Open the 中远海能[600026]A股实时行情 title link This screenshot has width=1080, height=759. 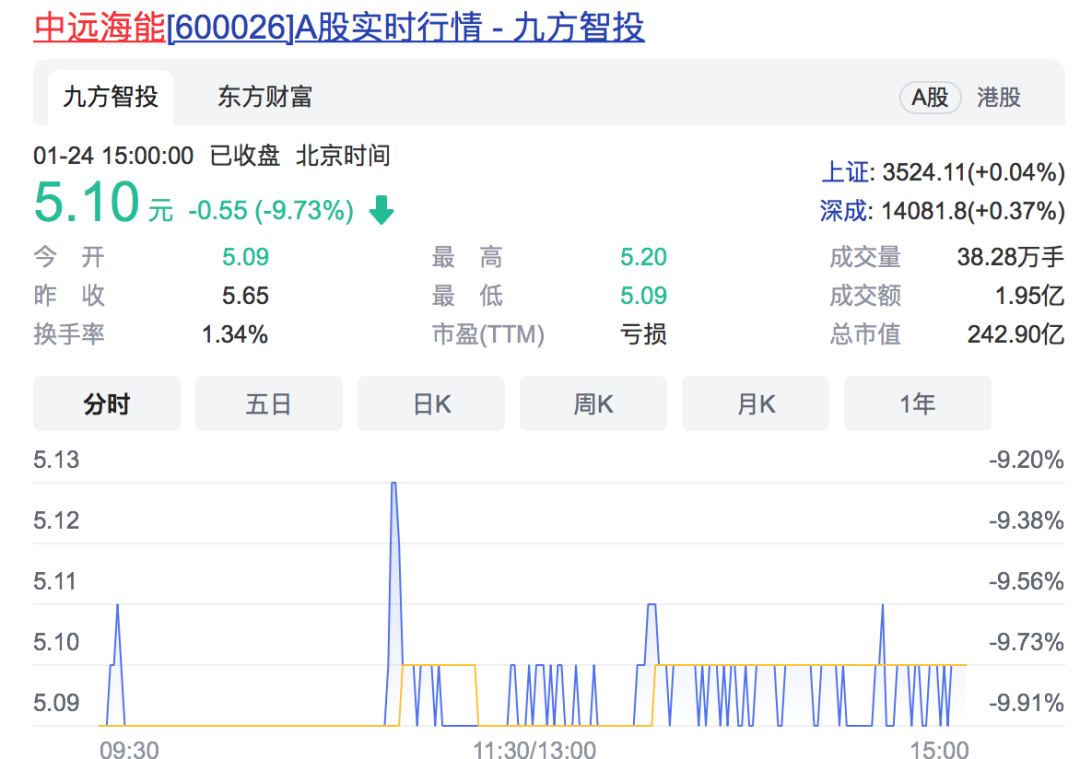pyautogui.click(x=339, y=28)
